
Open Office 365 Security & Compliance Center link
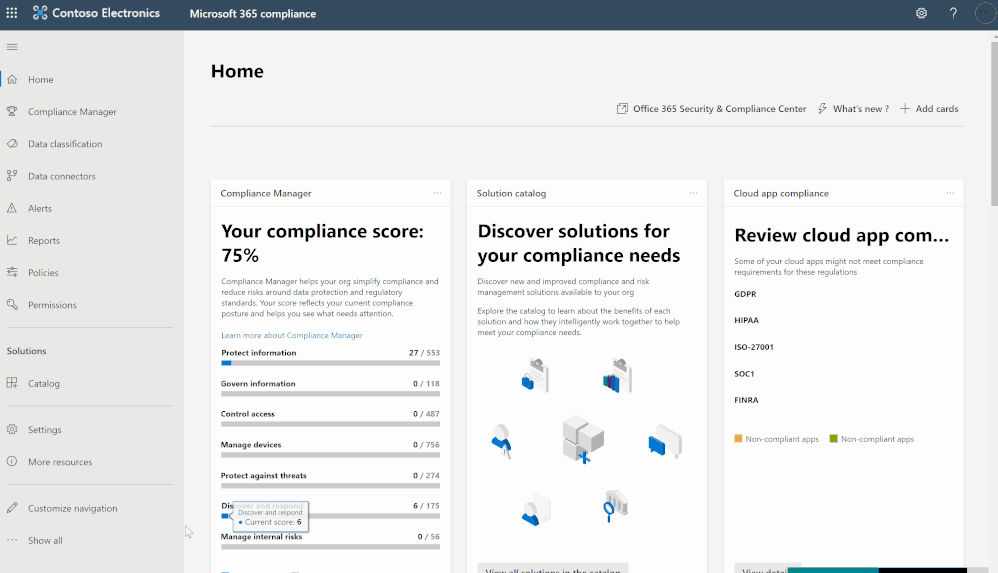point(719,109)
